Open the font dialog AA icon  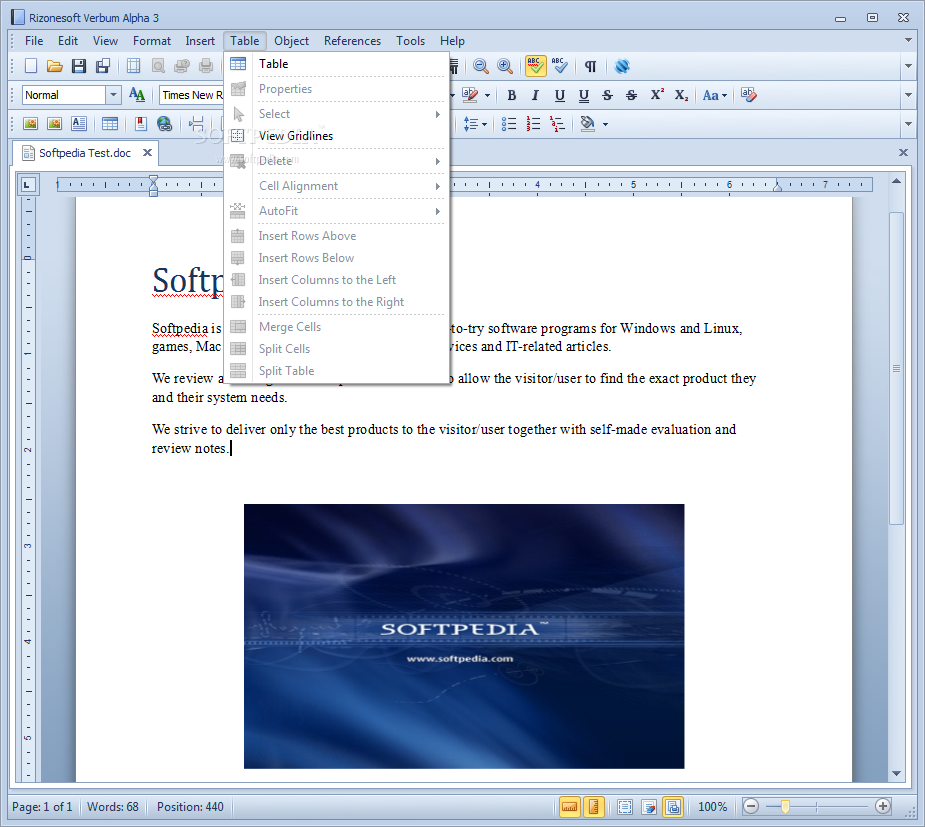coord(137,95)
